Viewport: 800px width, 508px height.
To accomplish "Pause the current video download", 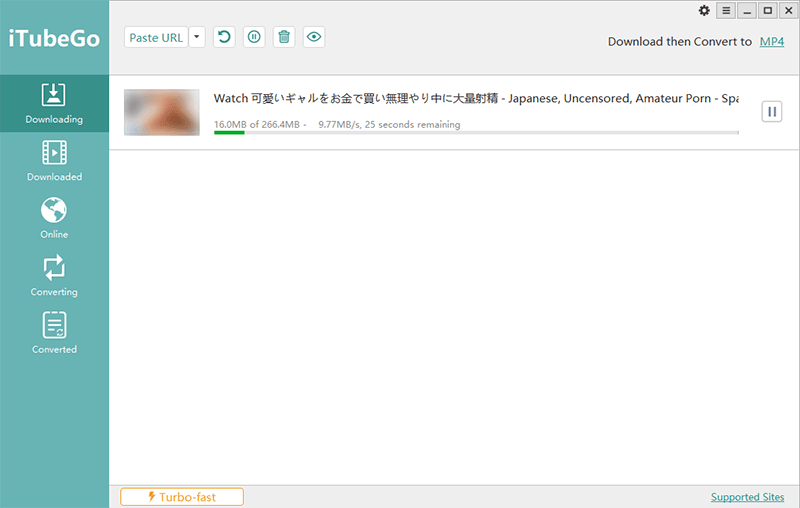I will click(x=772, y=112).
